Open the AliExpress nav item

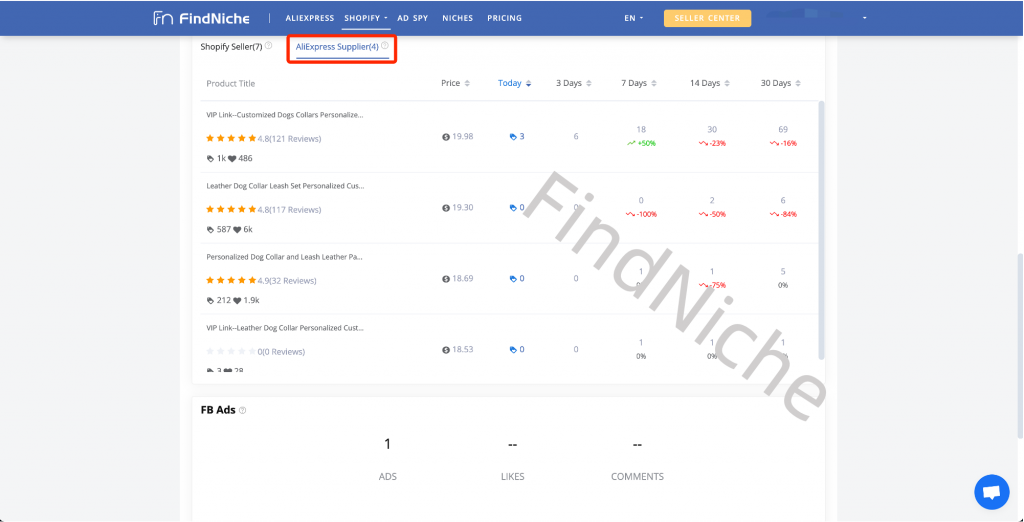pos(310,18)
